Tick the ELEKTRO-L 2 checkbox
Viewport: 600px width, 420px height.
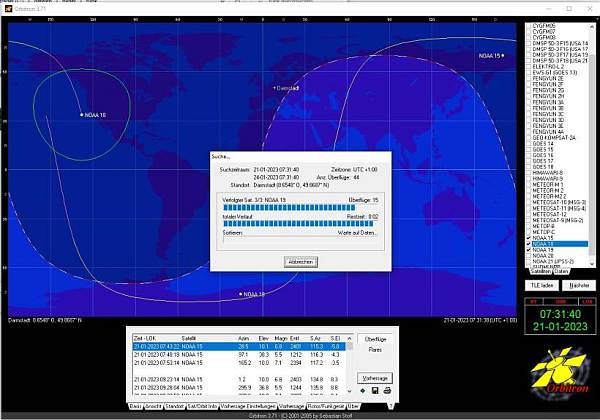529,67
